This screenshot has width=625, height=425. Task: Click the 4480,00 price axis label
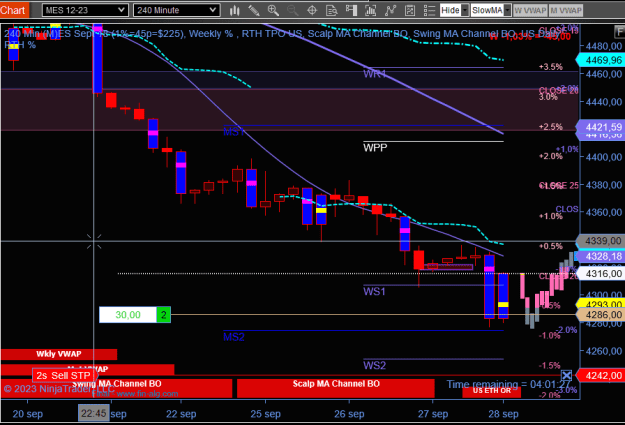[604, 46]
